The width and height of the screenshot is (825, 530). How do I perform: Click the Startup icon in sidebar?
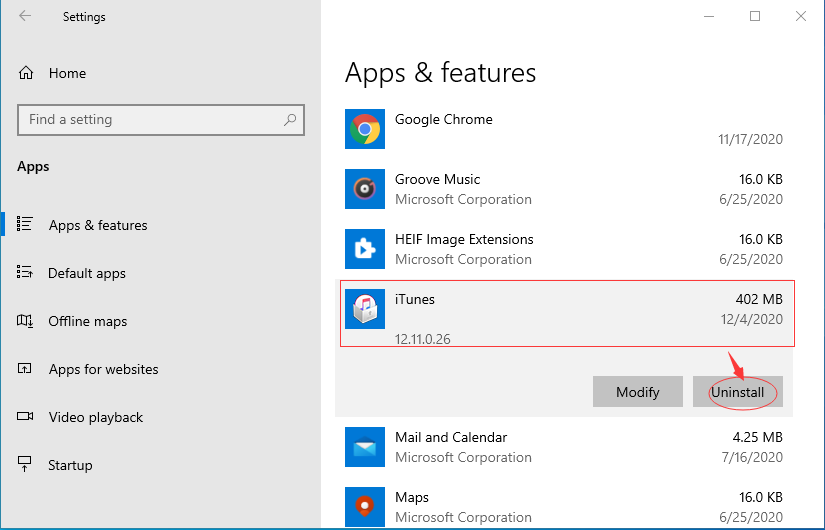pos(25,464)
